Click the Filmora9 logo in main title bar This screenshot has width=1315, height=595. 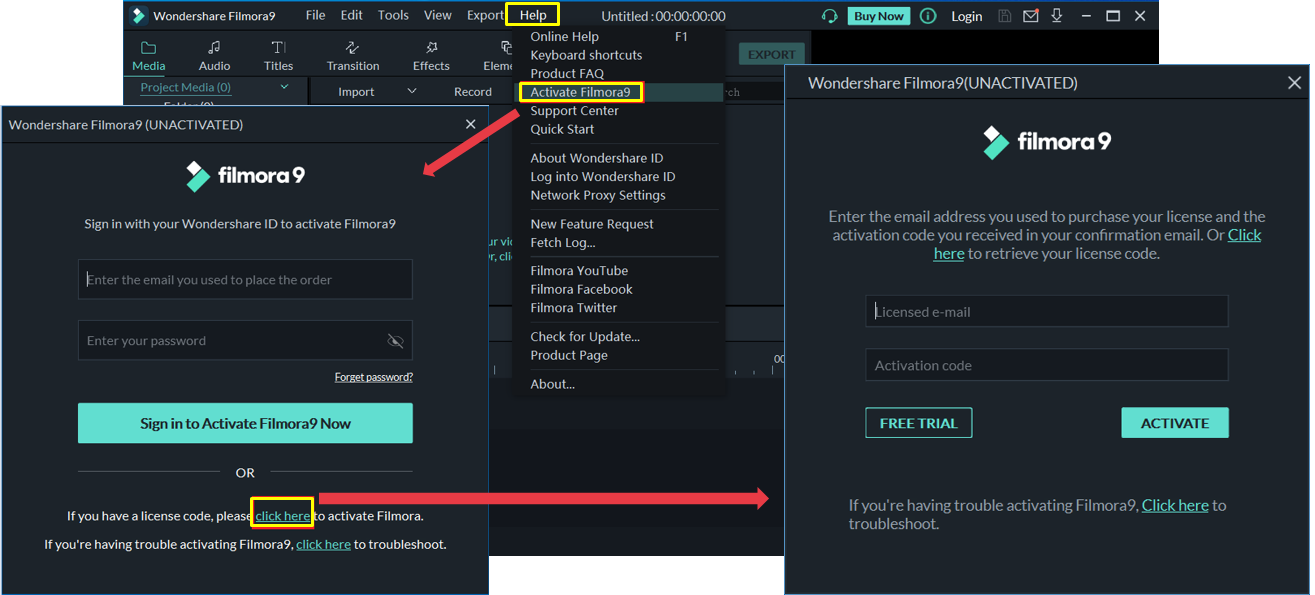click(138, 15)
